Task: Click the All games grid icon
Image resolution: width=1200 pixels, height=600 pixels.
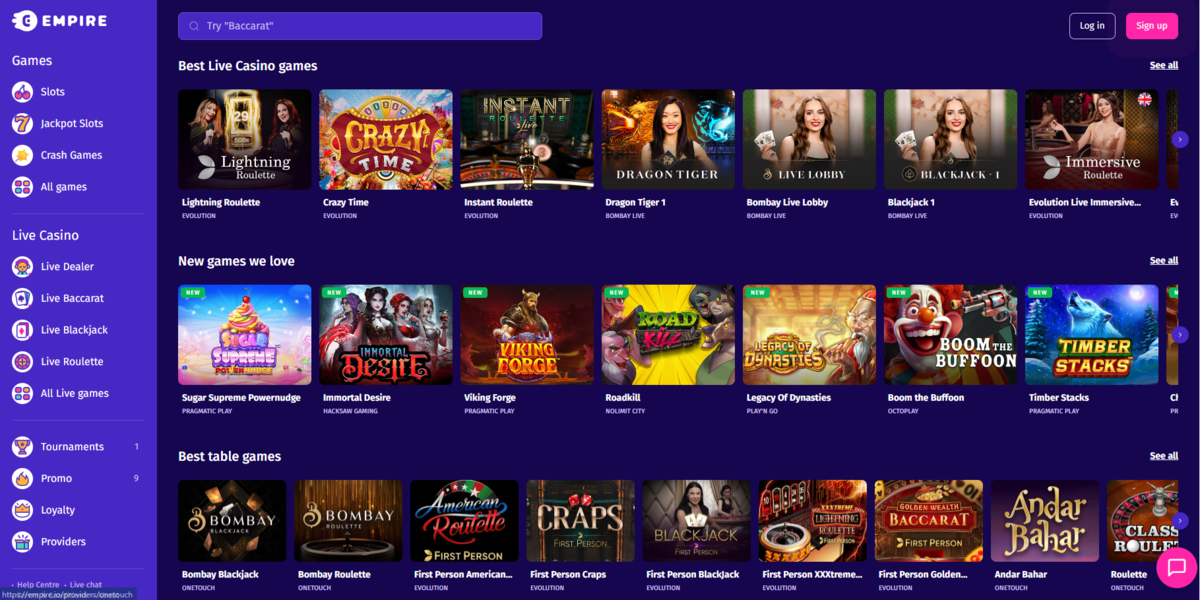Action: (22, 187)
